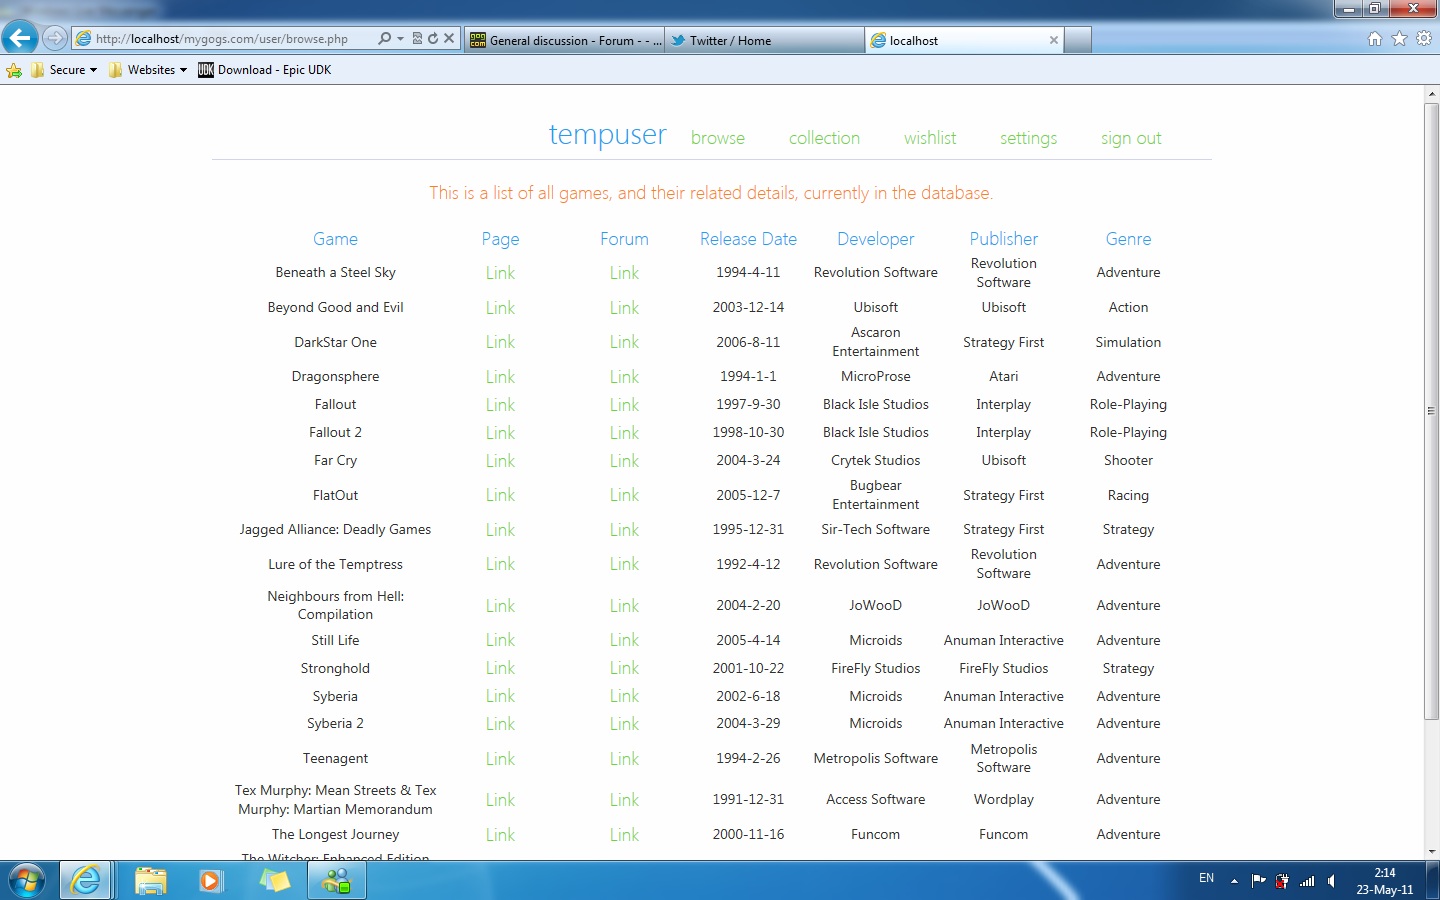Screen dimensions: 1440x900
Task: Click the stop loading X in address bar
Action: point(449,39)
